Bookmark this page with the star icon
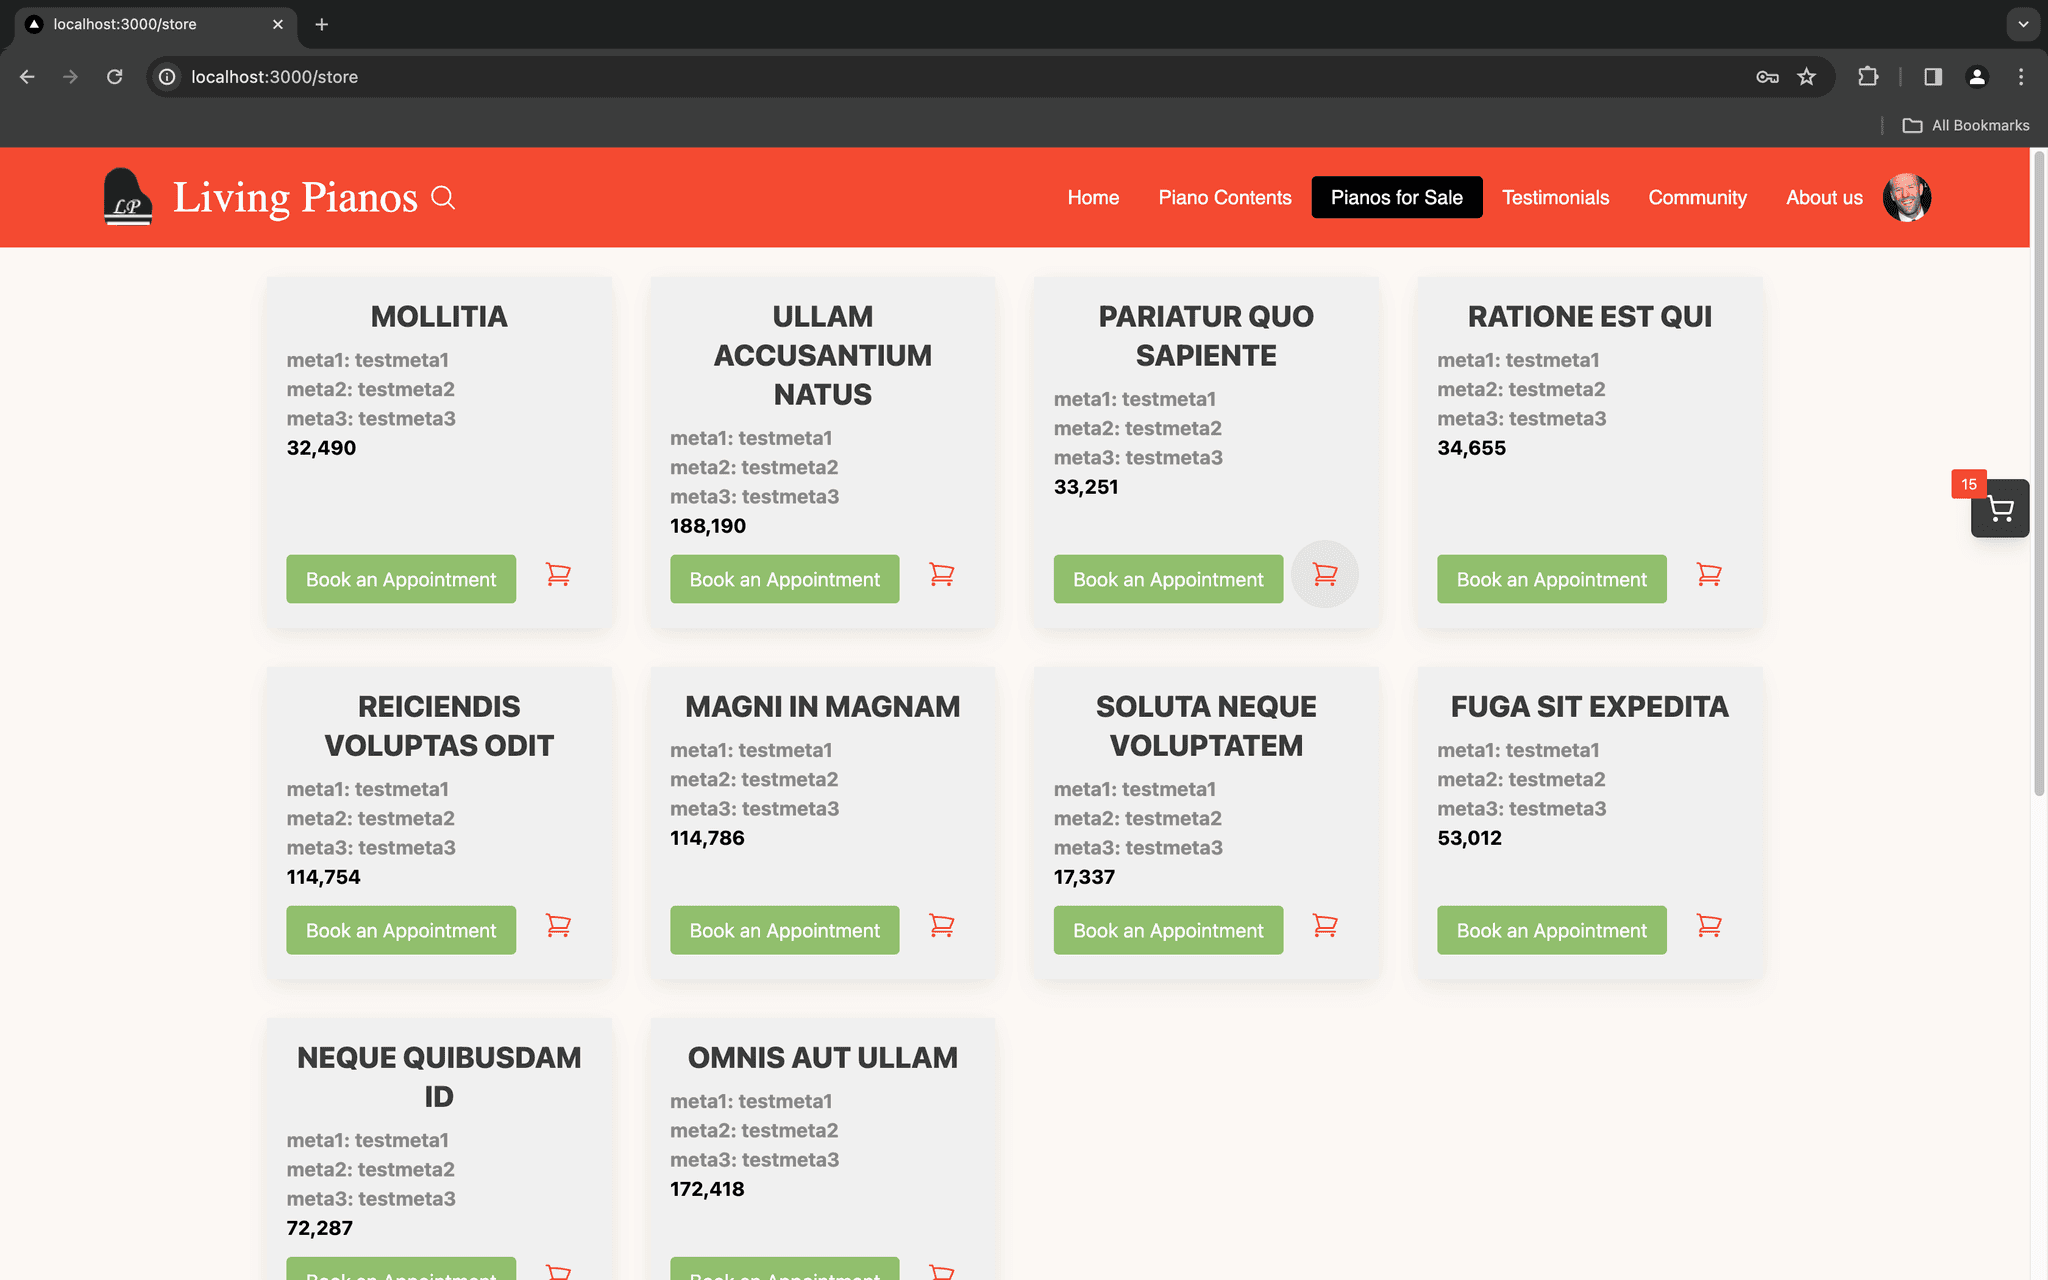 (x=1806, y=77)
